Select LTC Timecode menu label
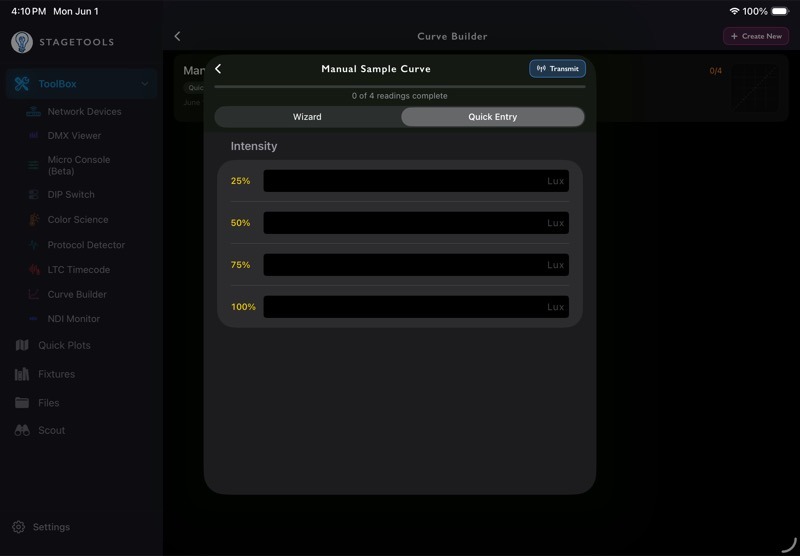 tap(79, 269)
